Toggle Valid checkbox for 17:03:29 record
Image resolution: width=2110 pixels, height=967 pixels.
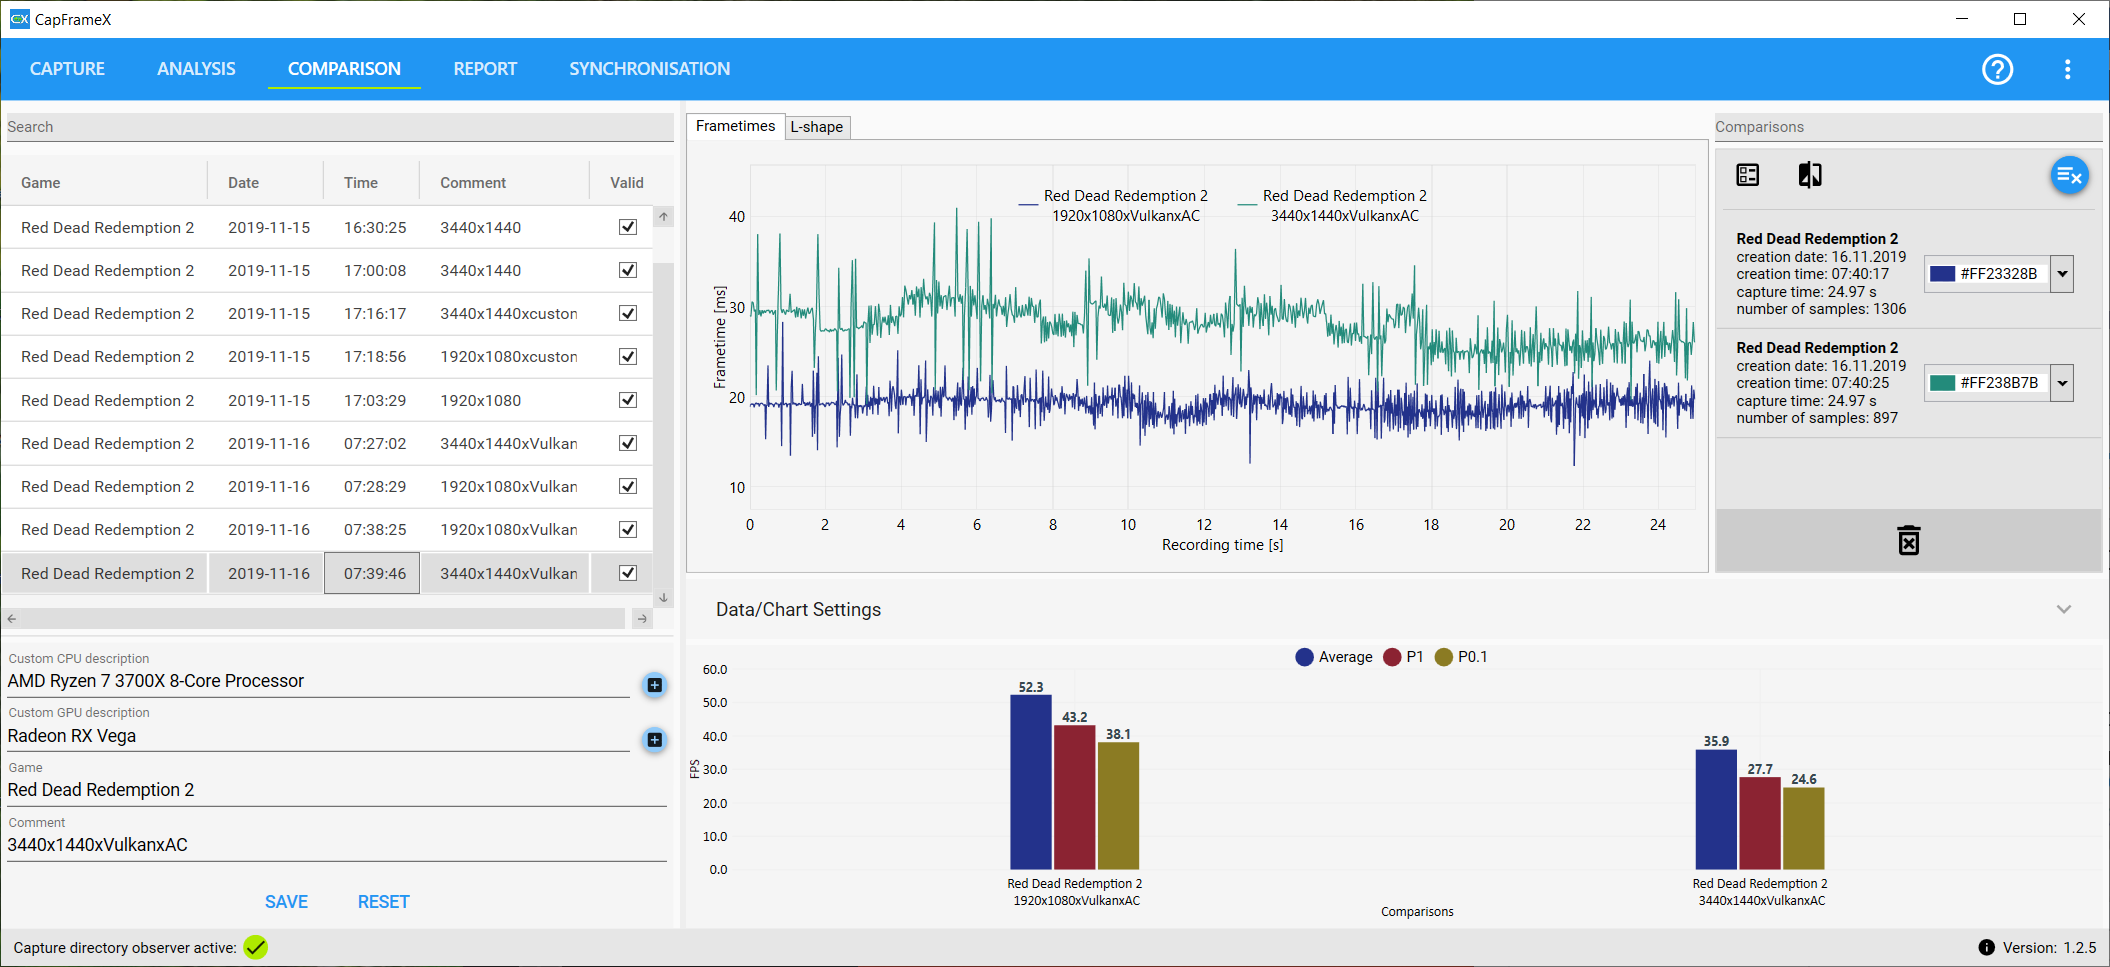point(627,400)
